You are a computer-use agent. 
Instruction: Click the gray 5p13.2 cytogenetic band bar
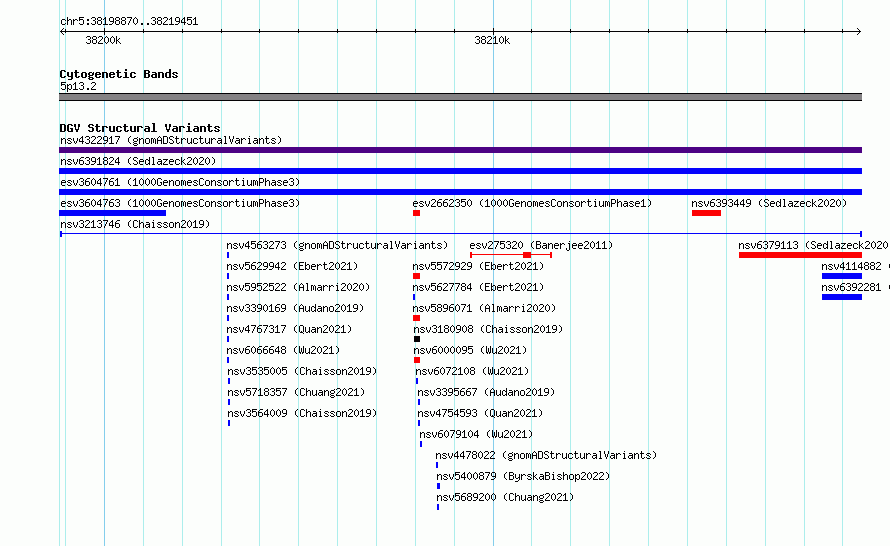point(460,97)
